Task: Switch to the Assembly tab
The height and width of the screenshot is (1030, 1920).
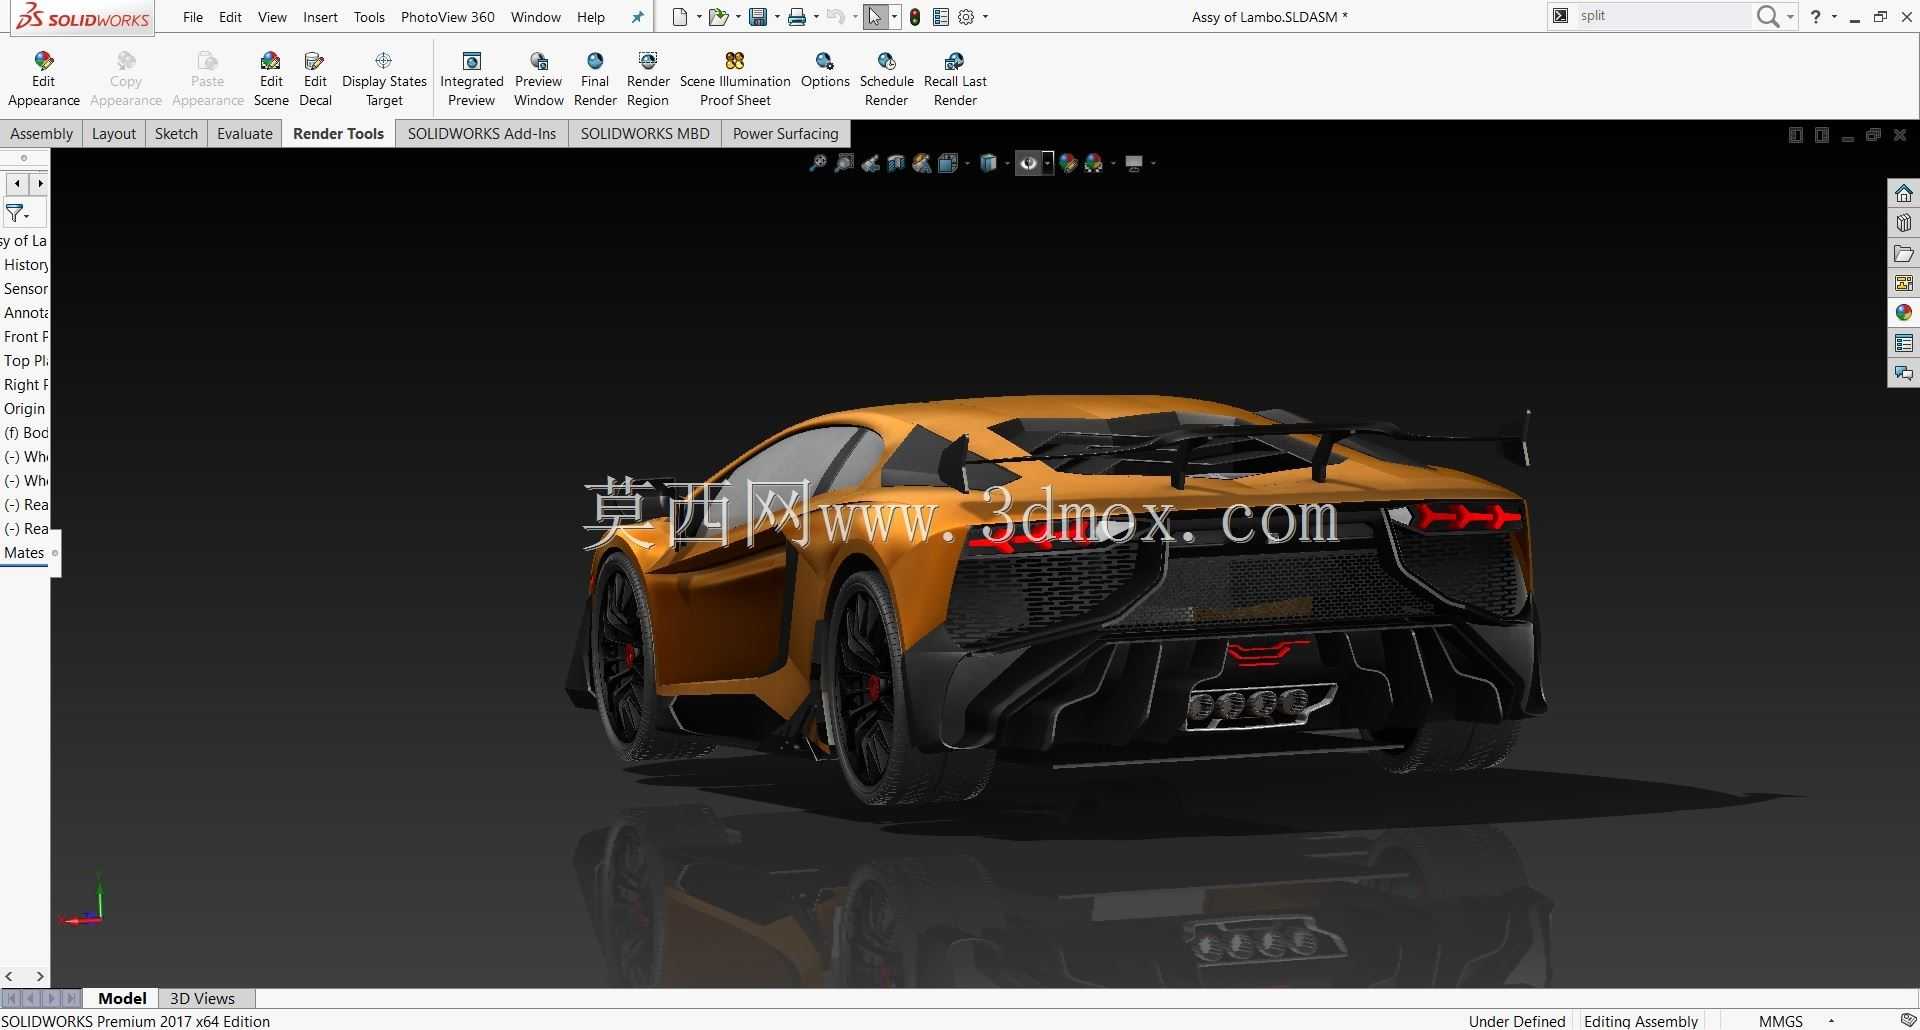Action: (41, 134)
